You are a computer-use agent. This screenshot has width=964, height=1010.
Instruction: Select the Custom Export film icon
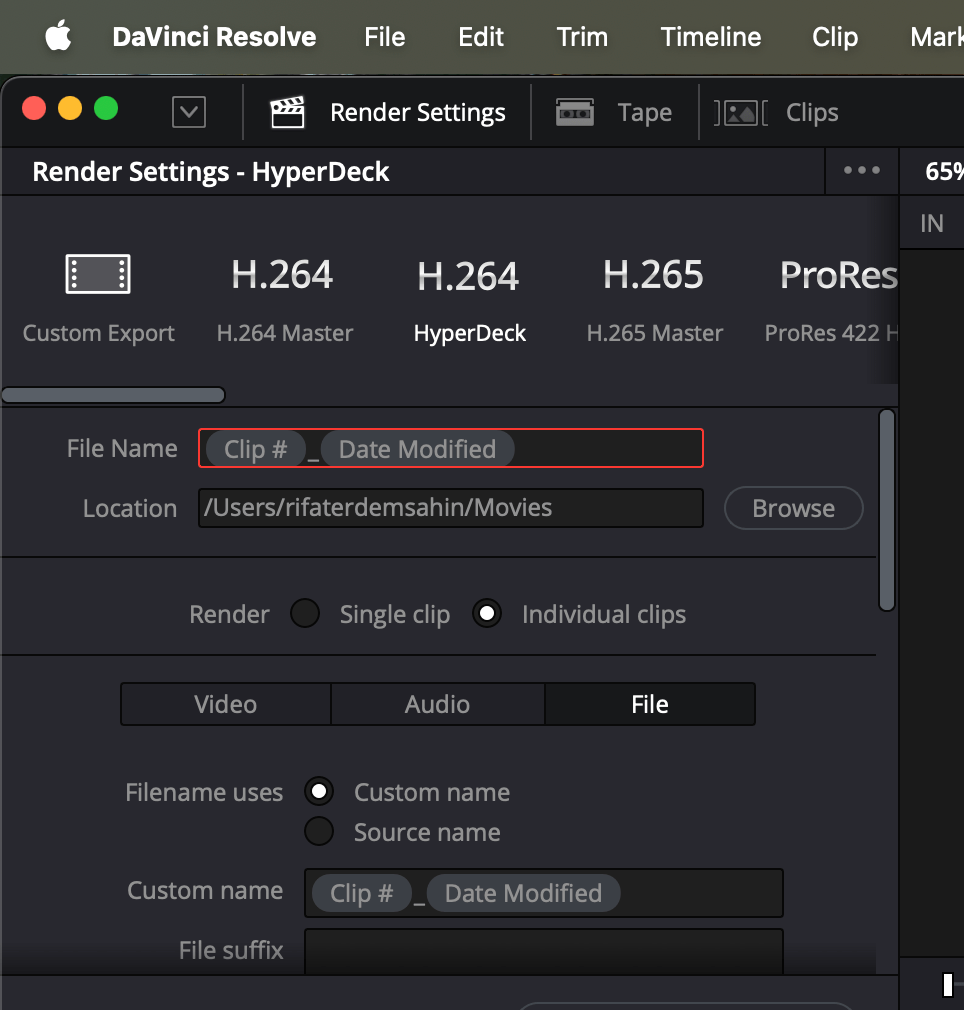point(98,274)
